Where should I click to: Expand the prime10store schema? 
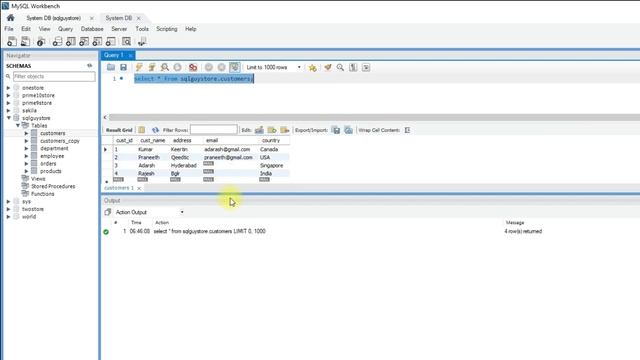coord(8,96)
